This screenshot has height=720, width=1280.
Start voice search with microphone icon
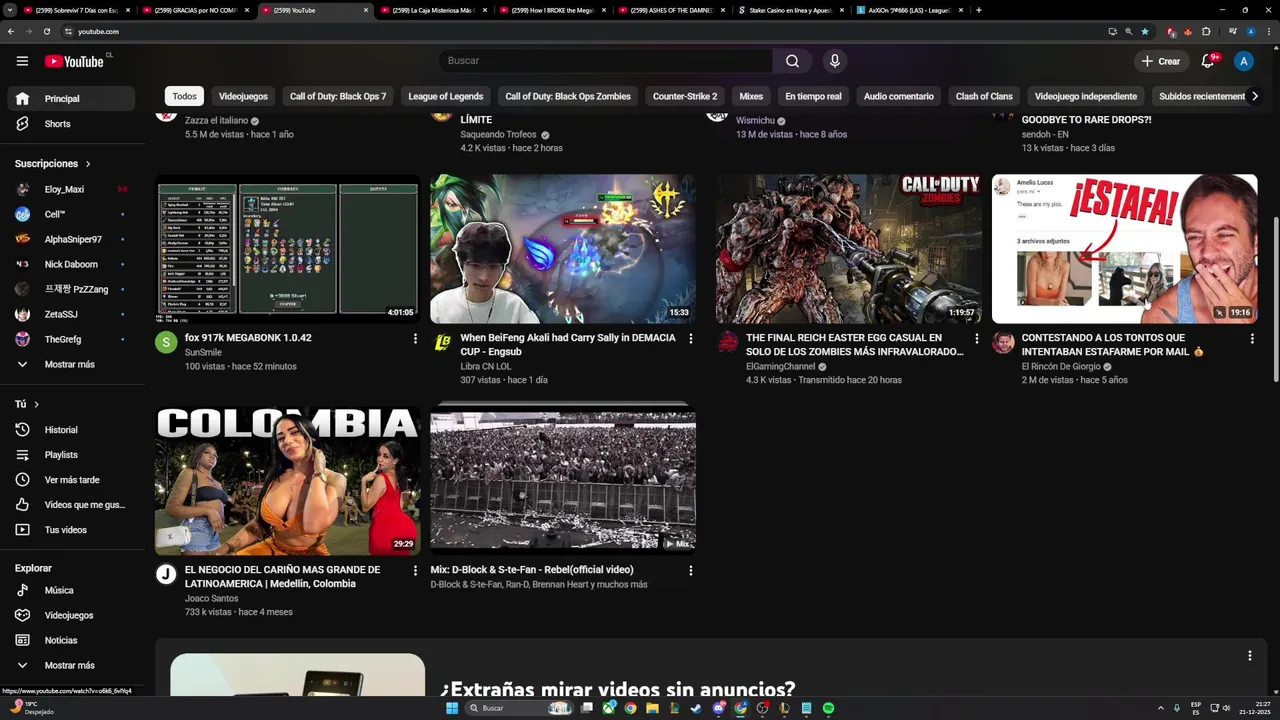tap(835, 61)
